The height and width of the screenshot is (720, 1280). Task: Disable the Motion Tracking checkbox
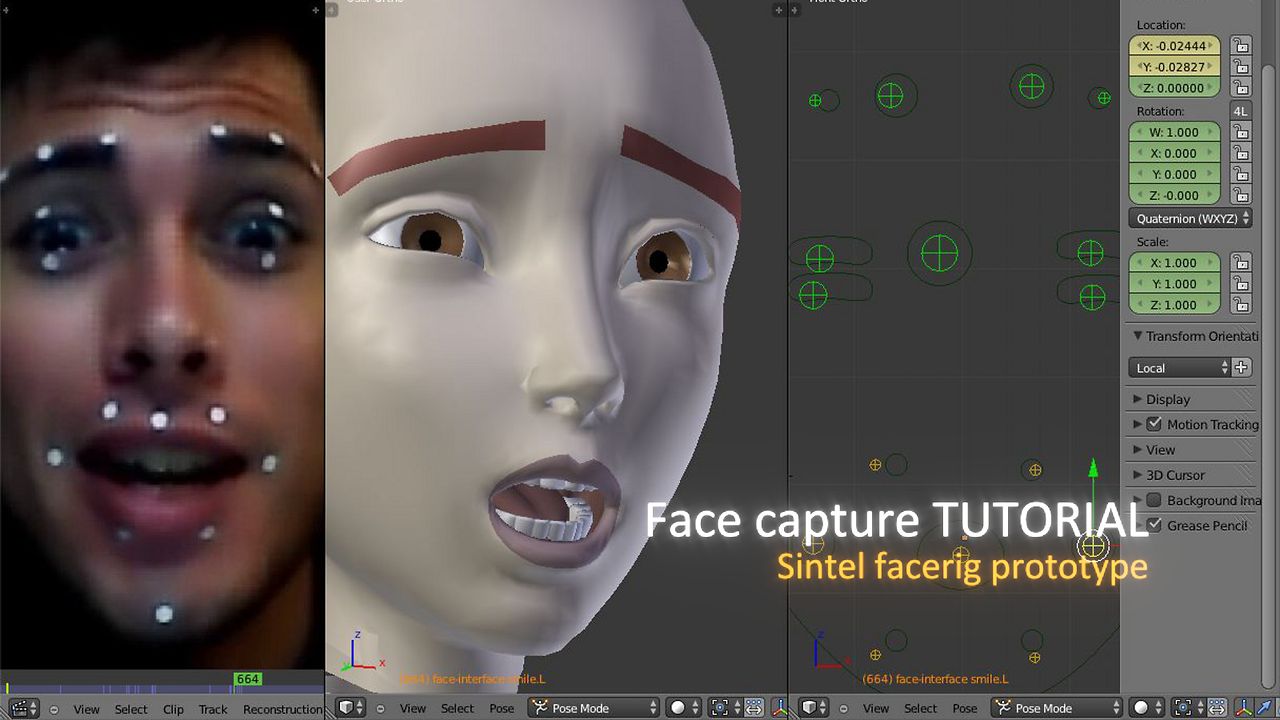pyautogui.click(x=1154, y=424)
